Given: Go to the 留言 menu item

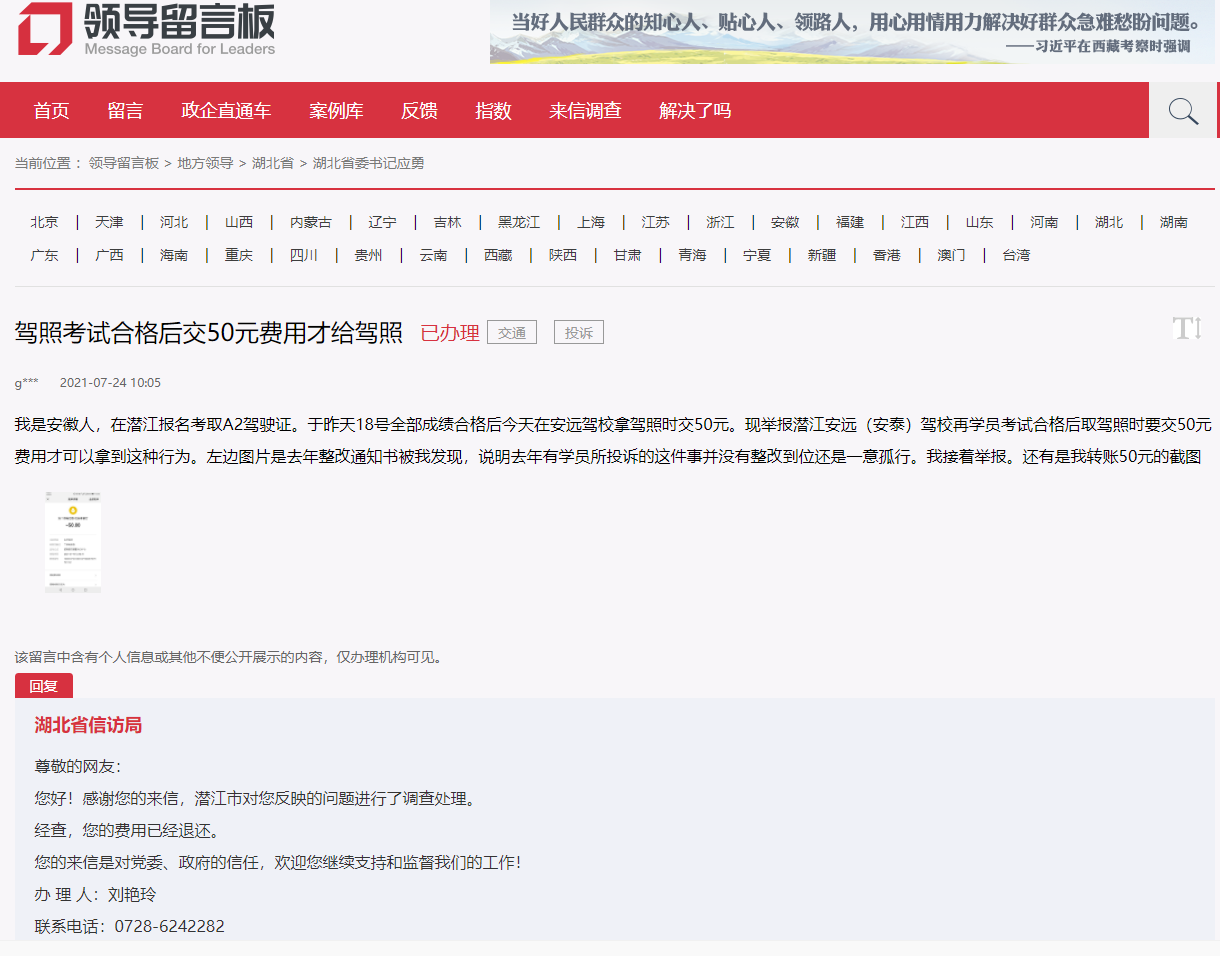Looking at the screenshot, I should click(x=125, y=111).
